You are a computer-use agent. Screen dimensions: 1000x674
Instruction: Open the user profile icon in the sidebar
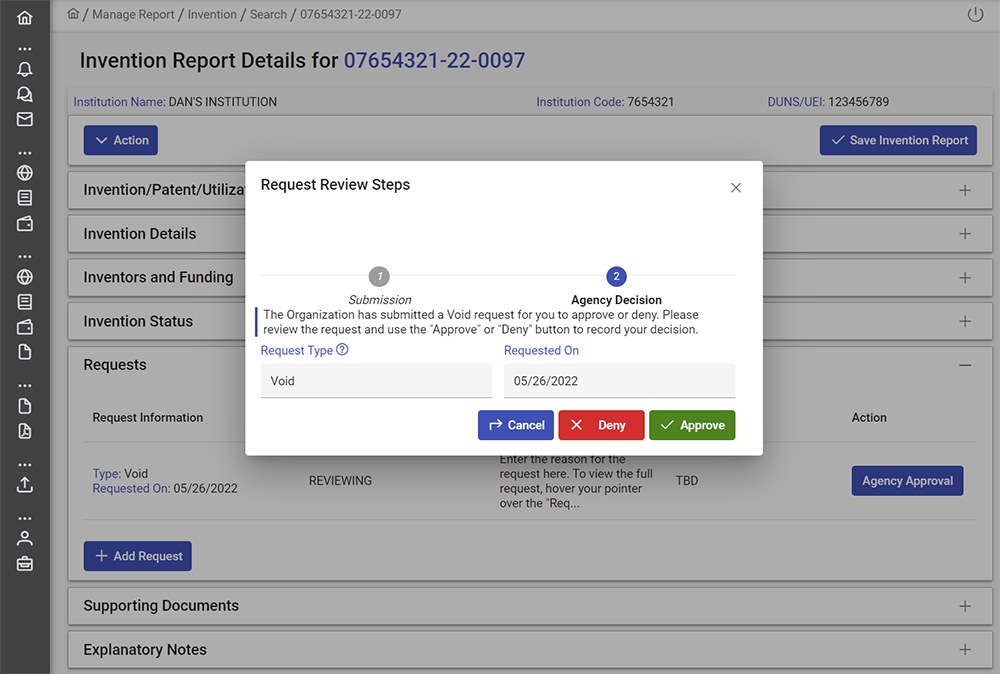coord(25,538)
